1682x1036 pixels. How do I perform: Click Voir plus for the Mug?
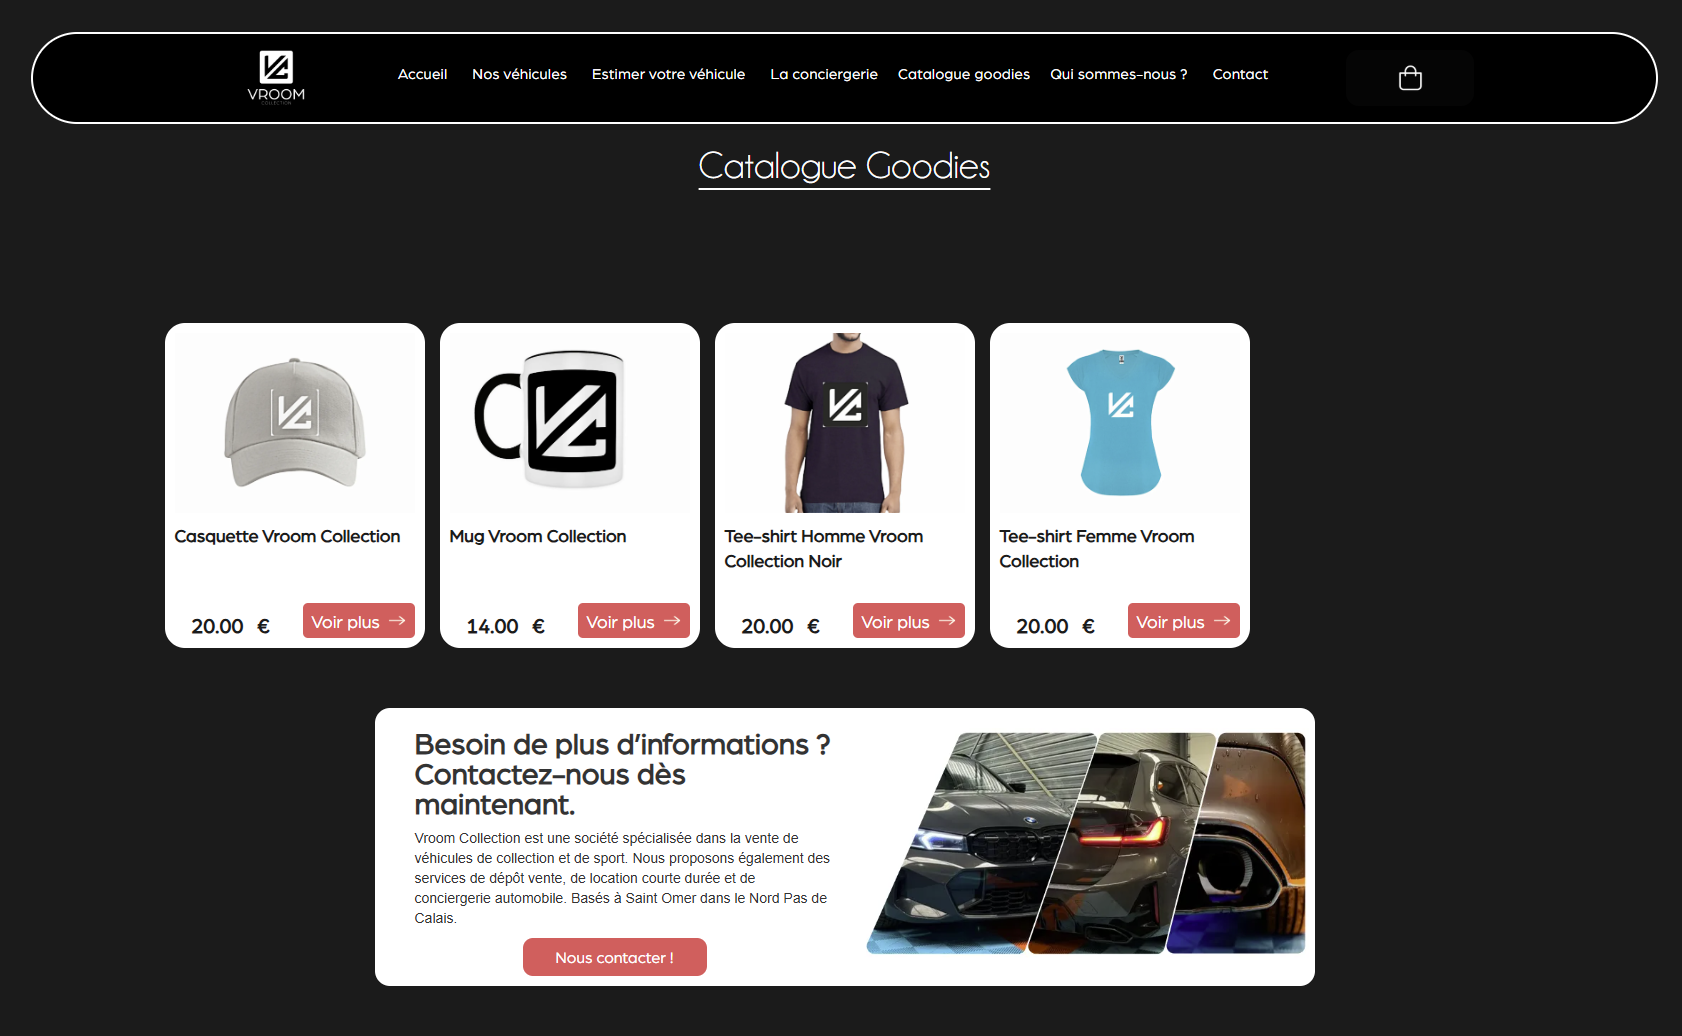point(634,621)
